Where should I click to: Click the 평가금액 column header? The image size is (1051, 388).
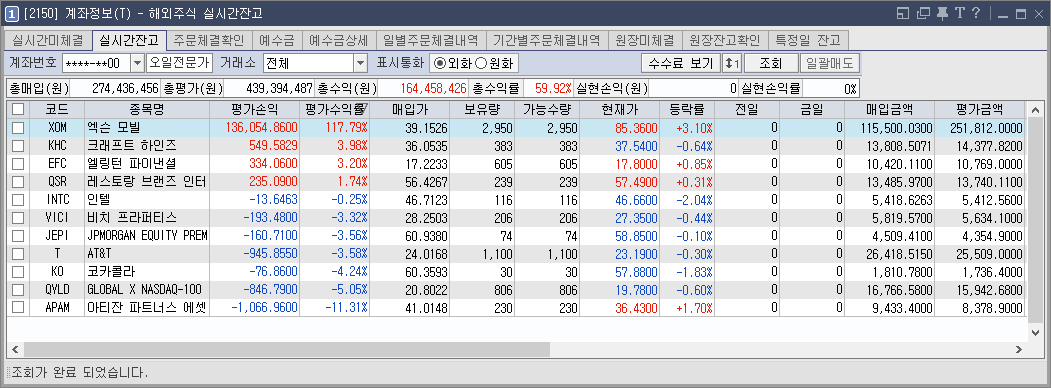(x=980, y=109)
